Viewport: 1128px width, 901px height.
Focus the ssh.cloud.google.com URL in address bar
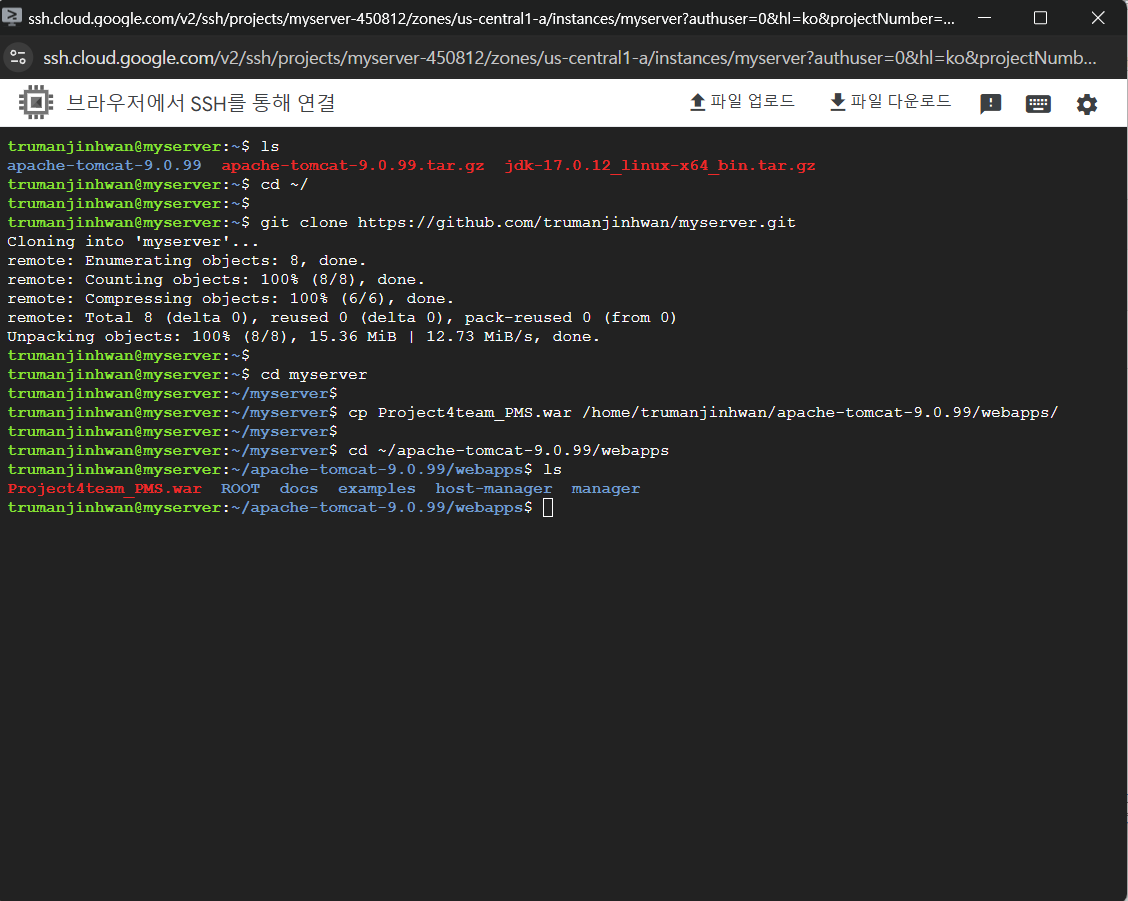coord(570,57)
